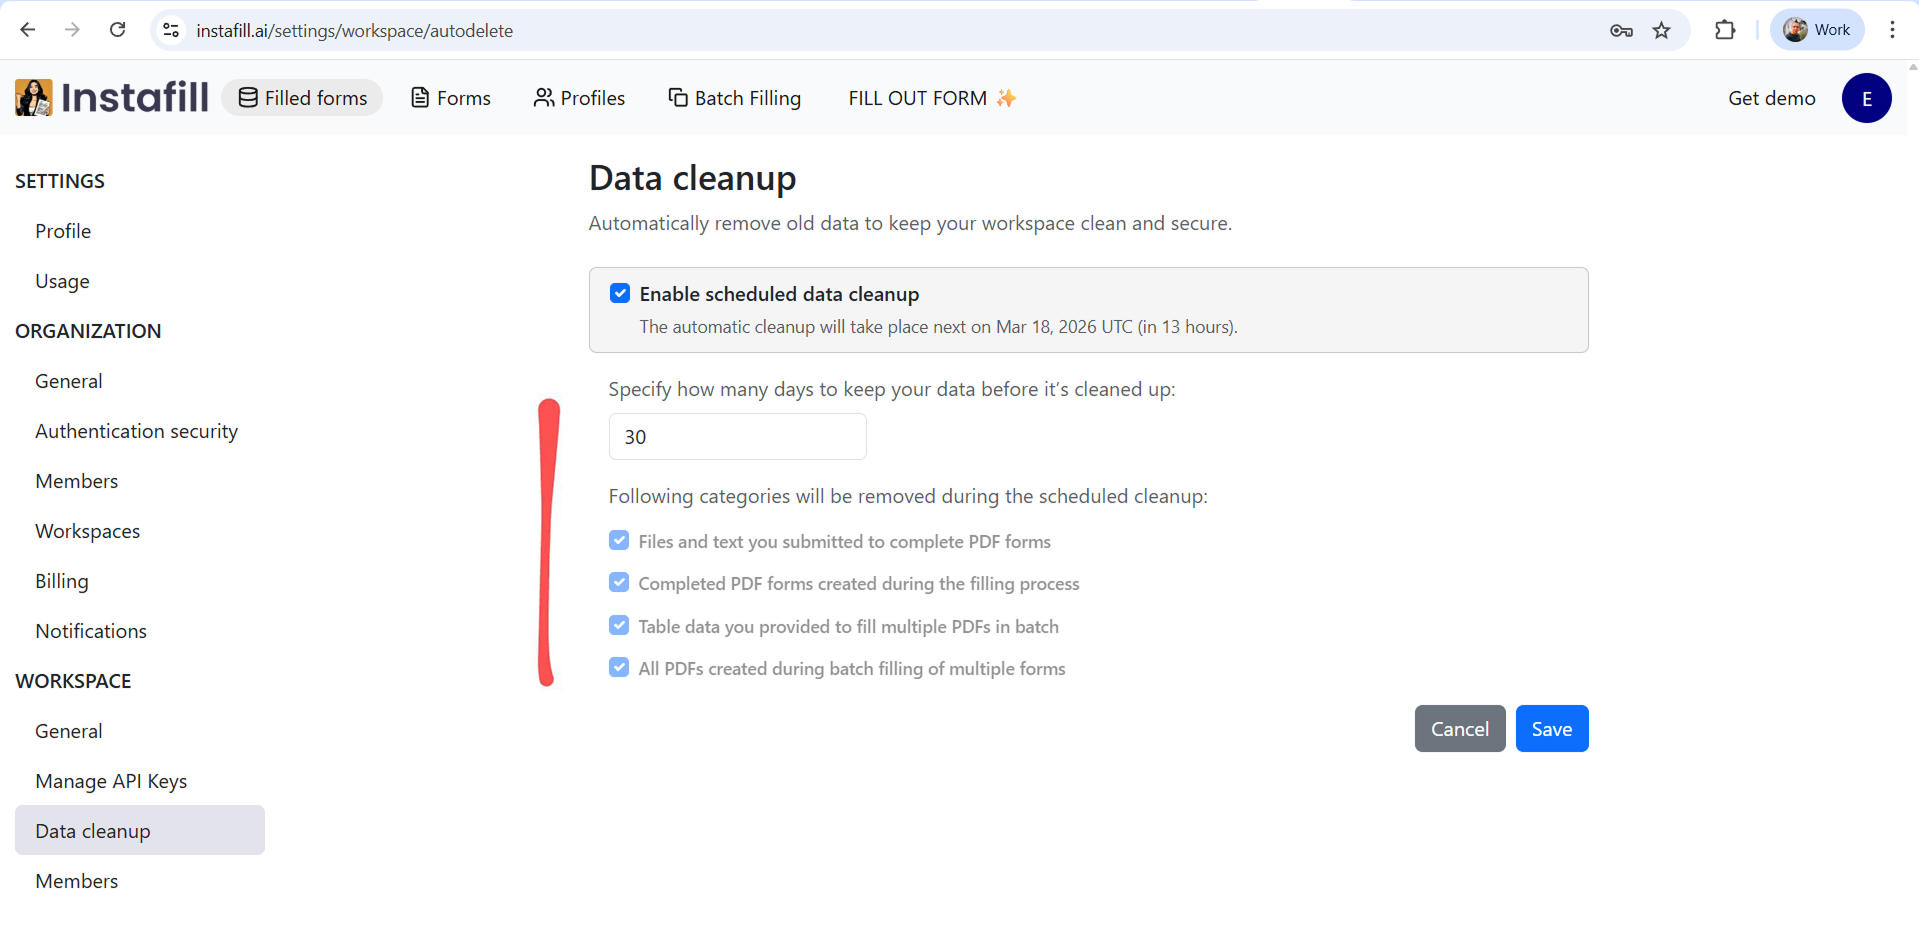Screen dimensions: 1919x928
Task: Toggle 'Completed PDF forms created during filling' checkbox
Action: (x=619, y=582)
